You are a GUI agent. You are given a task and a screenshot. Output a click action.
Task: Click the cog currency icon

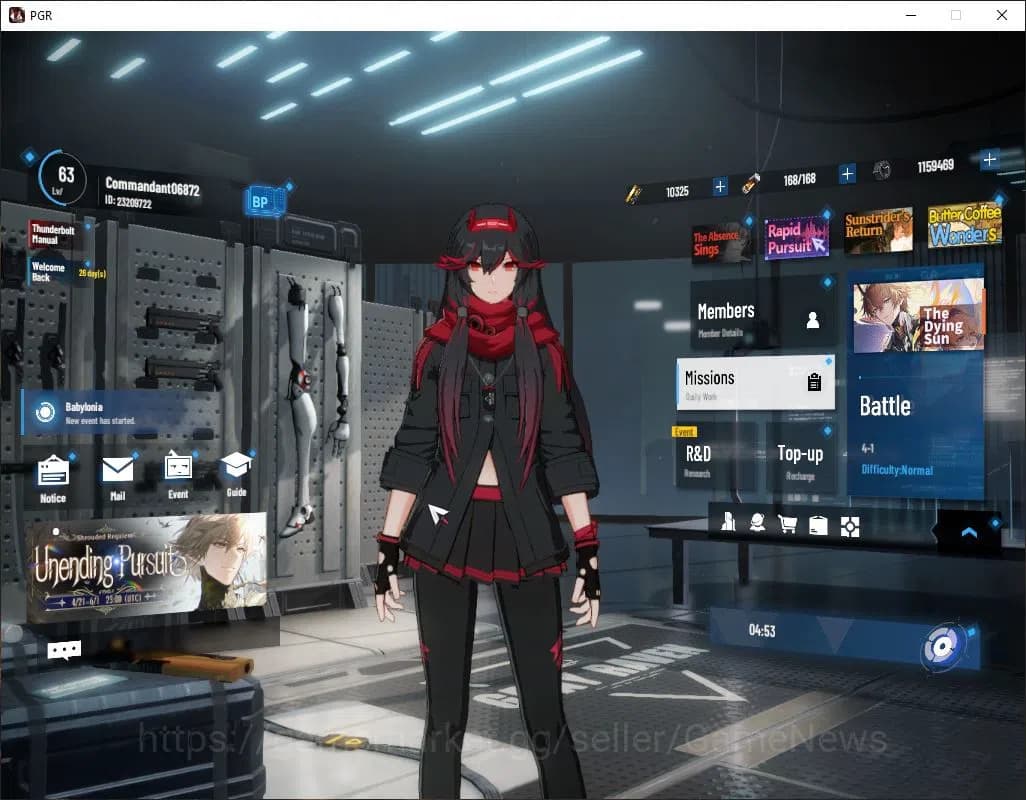(x=882, y=171)
